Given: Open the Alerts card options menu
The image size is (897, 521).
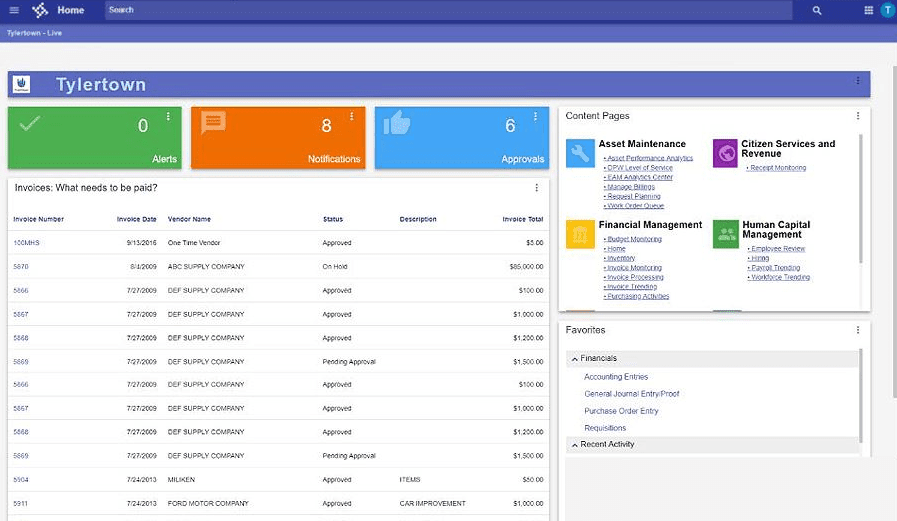Looking at the screenshot, I should coord(168,117).
